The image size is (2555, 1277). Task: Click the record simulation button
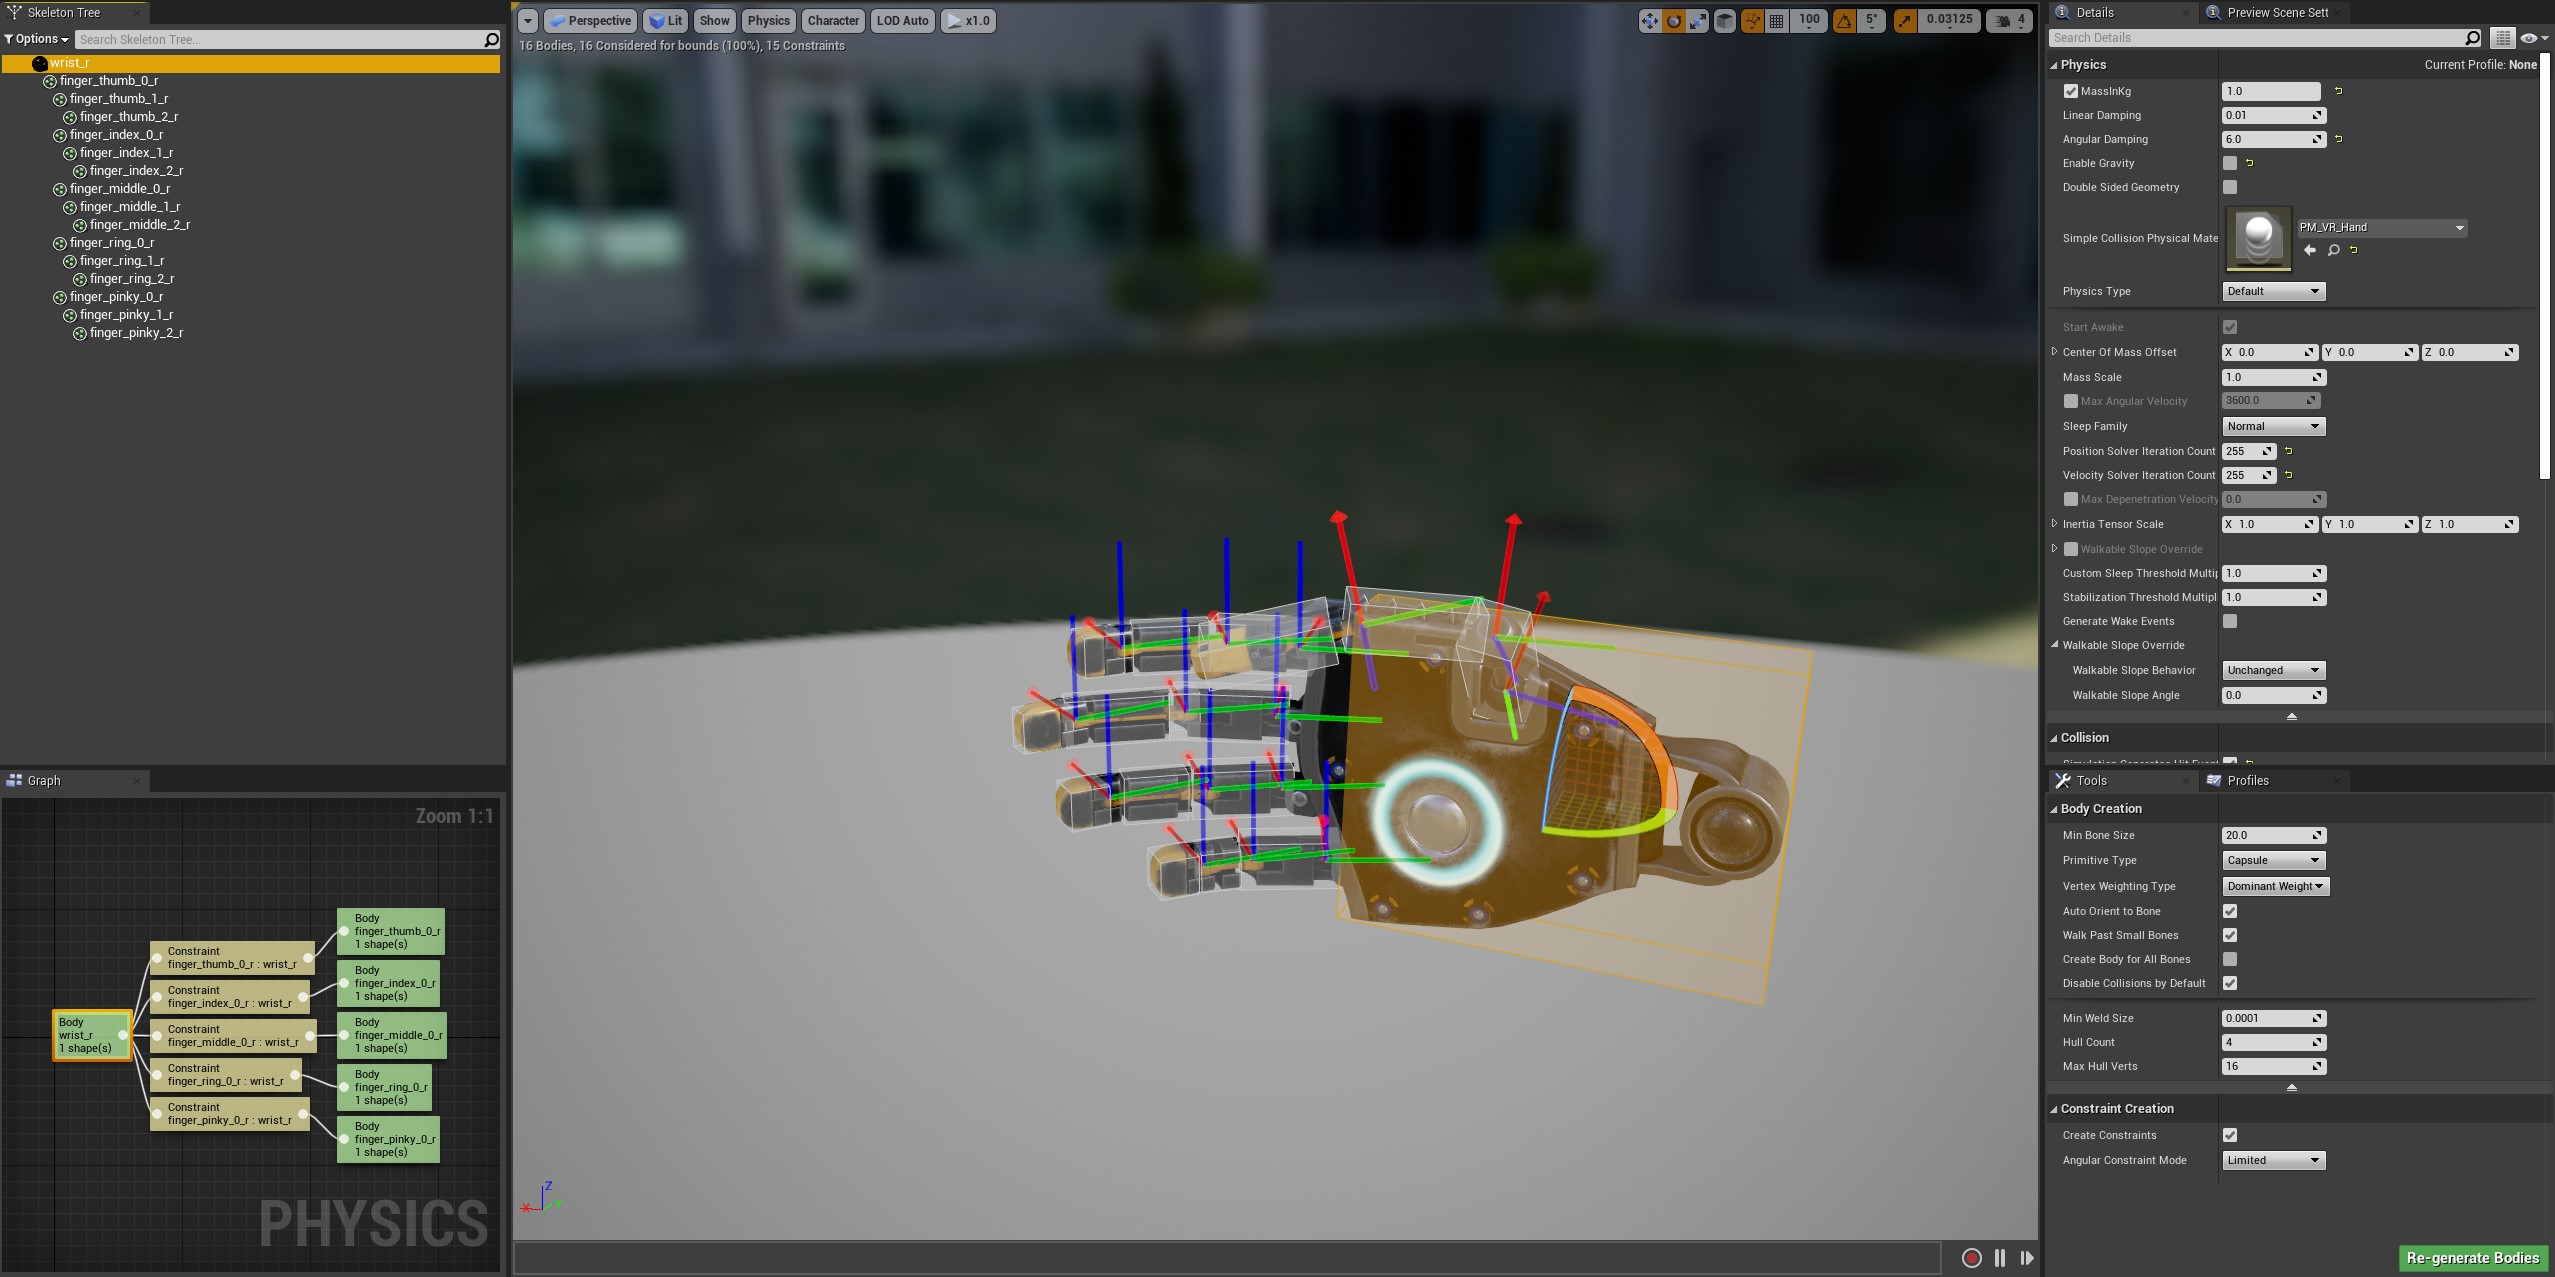(x=1971, y=1258)
